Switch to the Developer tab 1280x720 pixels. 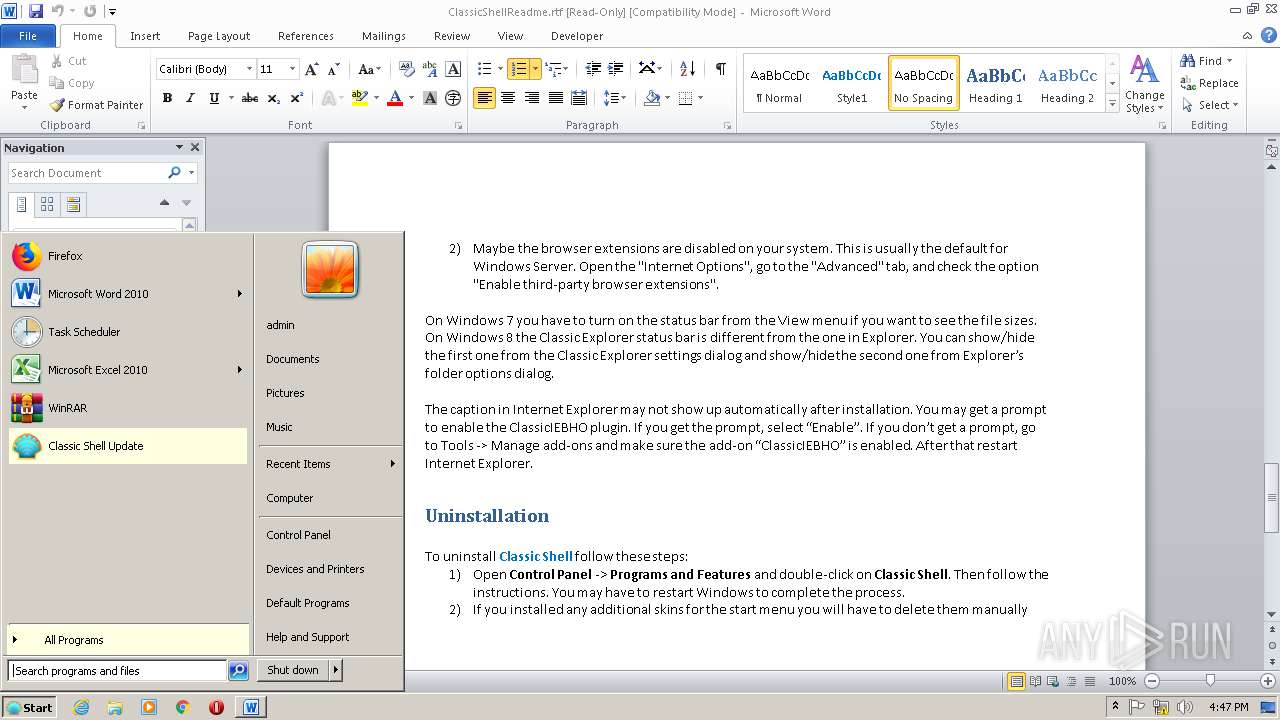pyautogui.click(x=577, y=36)
